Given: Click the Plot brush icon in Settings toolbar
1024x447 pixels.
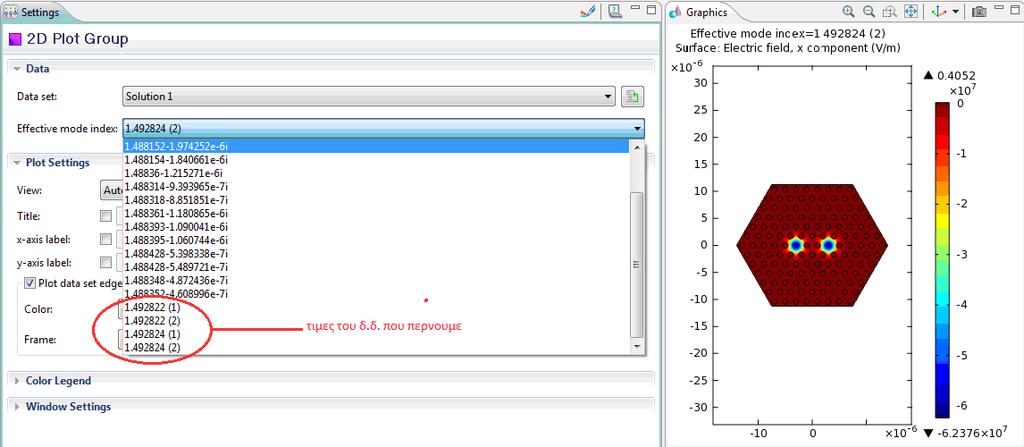Looking at the screenshot, I should click(x=588, y=11).
